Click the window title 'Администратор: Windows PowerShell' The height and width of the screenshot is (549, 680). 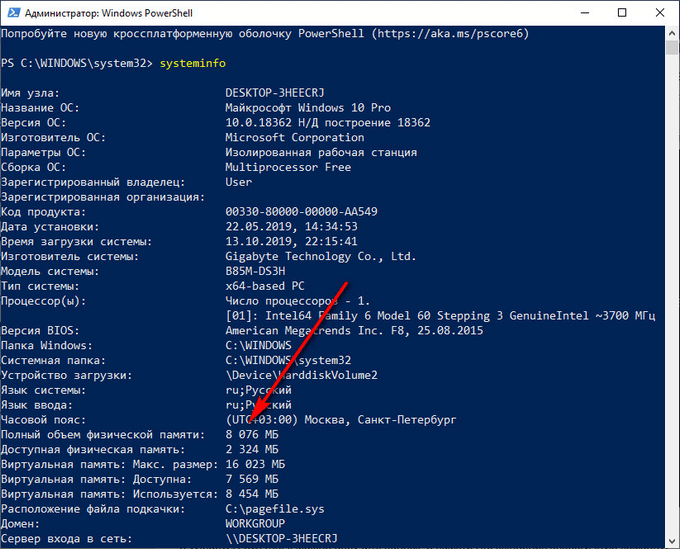[108, 13]
